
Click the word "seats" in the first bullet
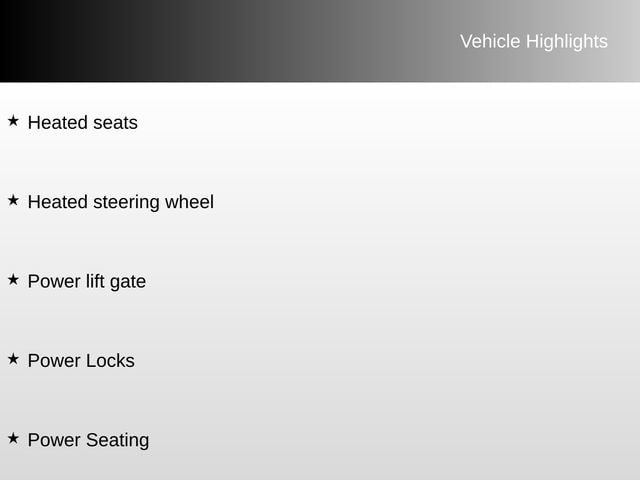click(114, 123)
